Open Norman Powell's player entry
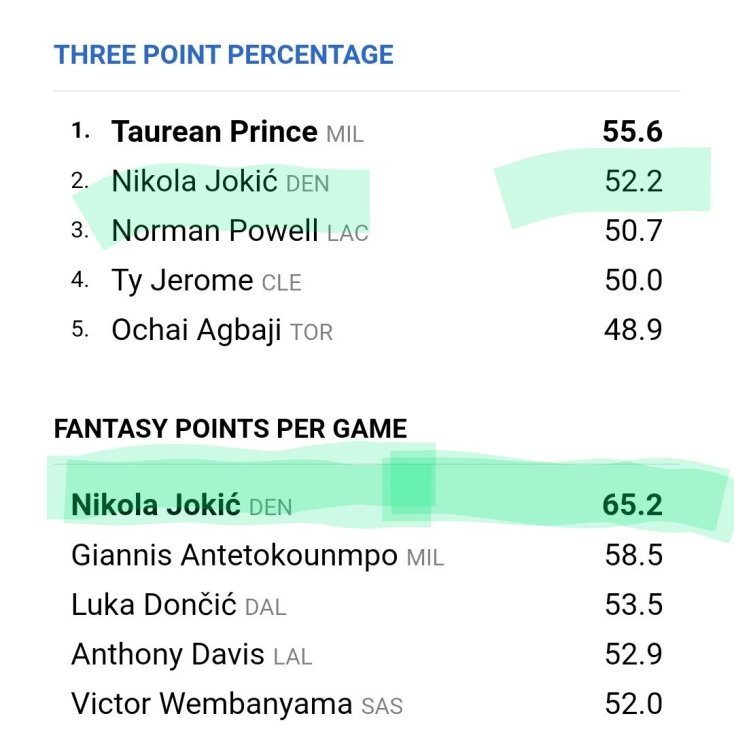734x750 pixels. 216,231
